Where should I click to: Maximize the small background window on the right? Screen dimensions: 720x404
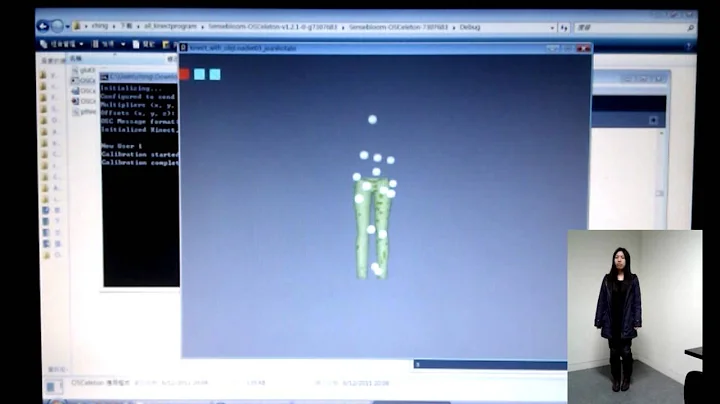click(x=642, y=79)
